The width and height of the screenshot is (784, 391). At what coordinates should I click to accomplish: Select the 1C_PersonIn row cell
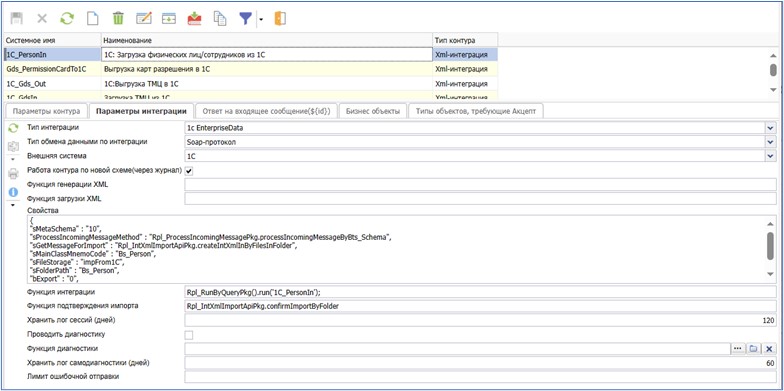click(x=52, y=55)
